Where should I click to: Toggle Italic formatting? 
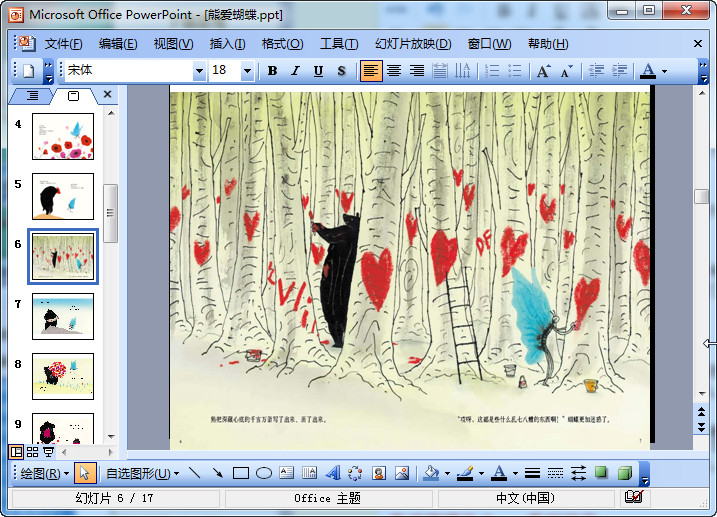coord(295,71)
